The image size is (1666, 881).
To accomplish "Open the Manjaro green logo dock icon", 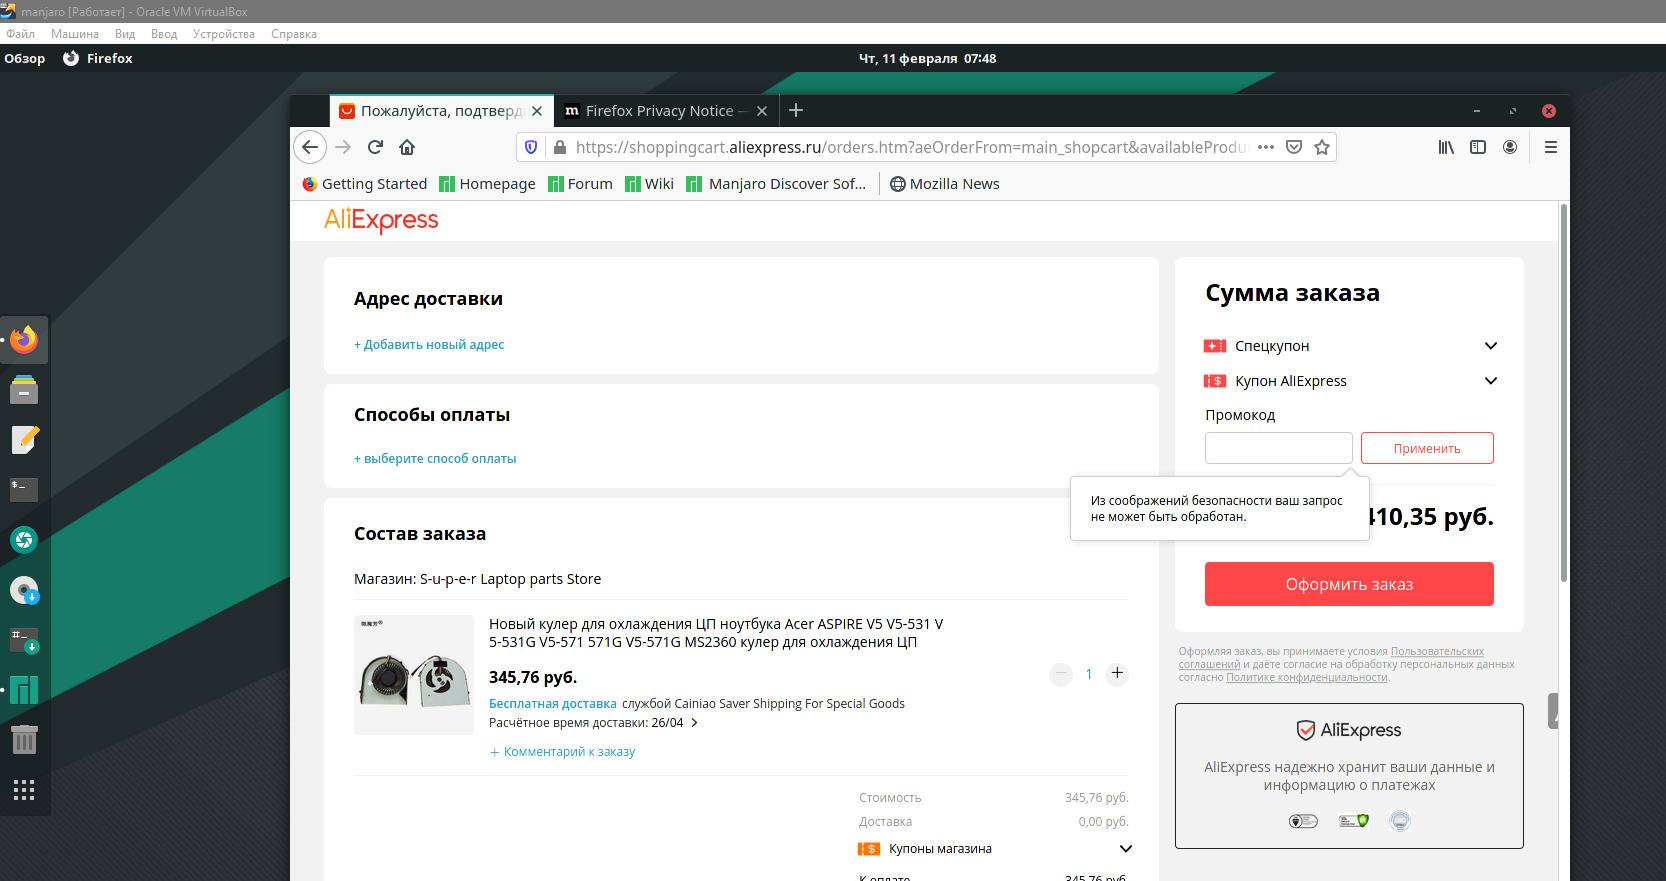I will [24, 690].
